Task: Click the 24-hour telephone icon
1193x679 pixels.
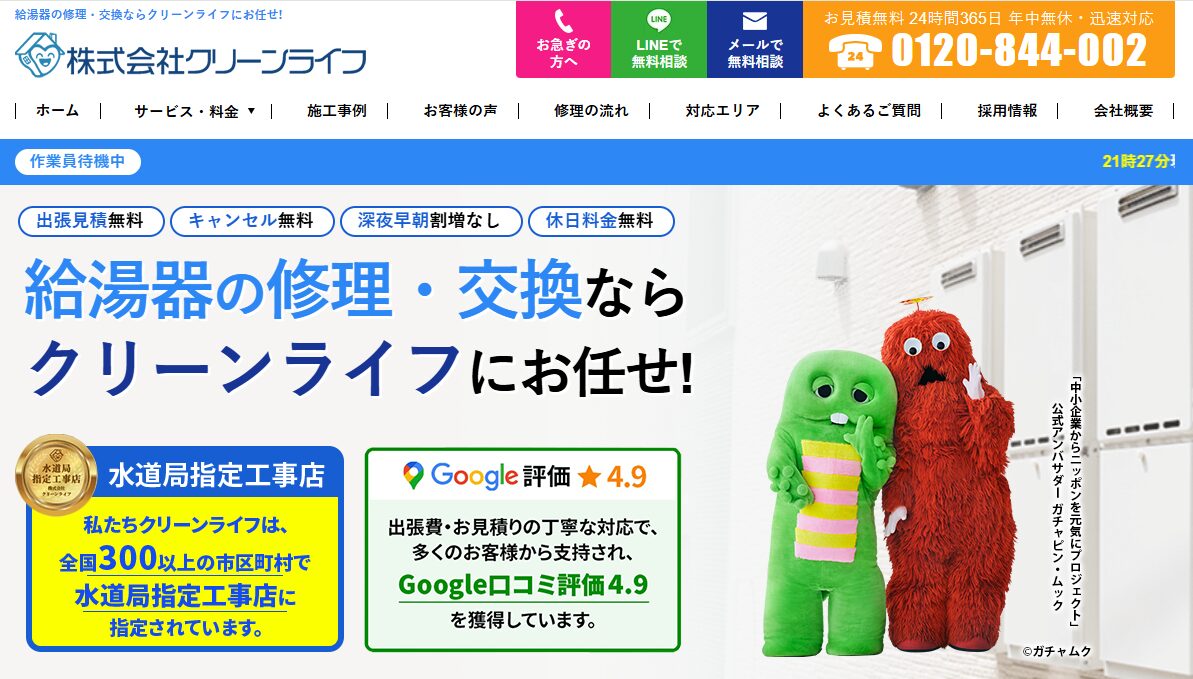Action: click(x=855, y=53)
